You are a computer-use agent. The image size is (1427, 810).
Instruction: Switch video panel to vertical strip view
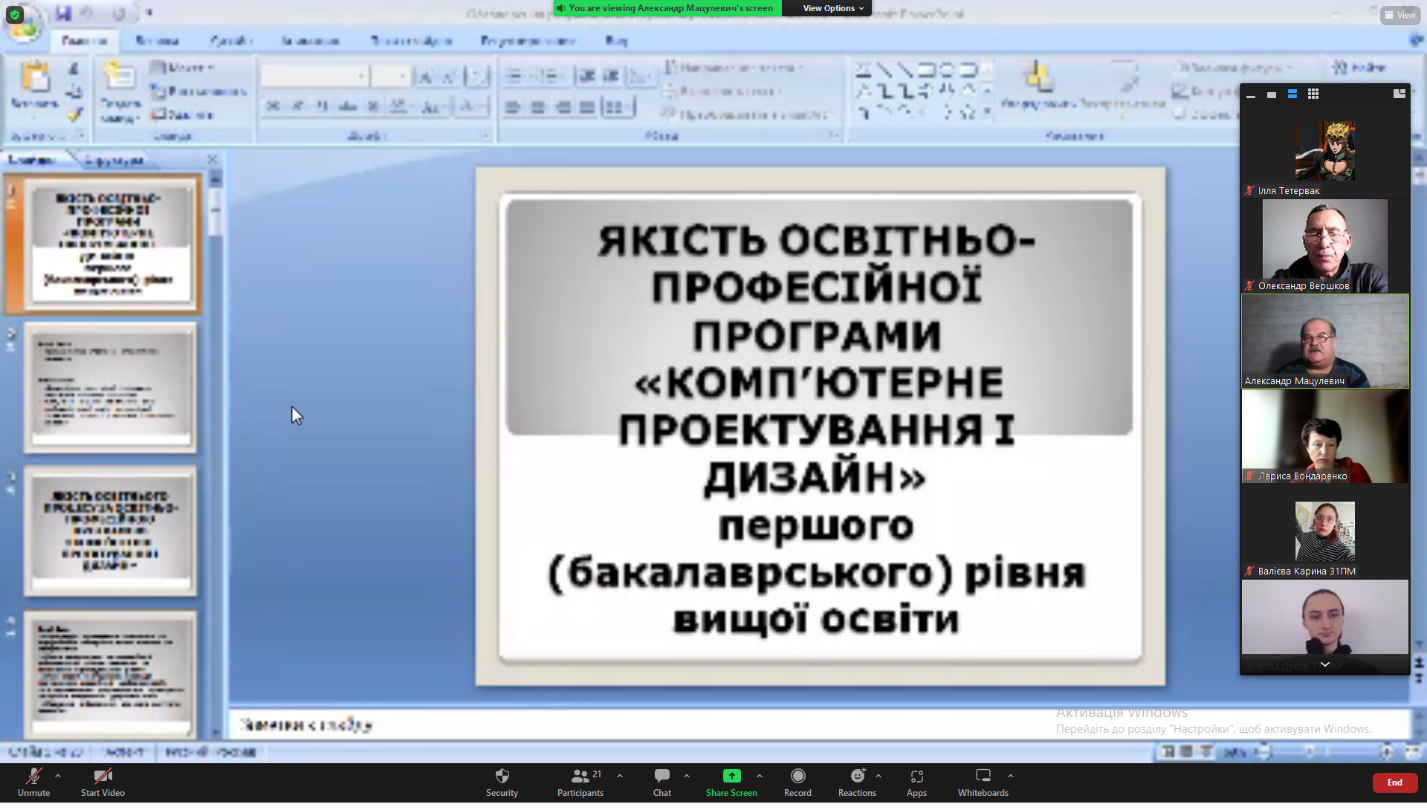[x=1292, y=94]
